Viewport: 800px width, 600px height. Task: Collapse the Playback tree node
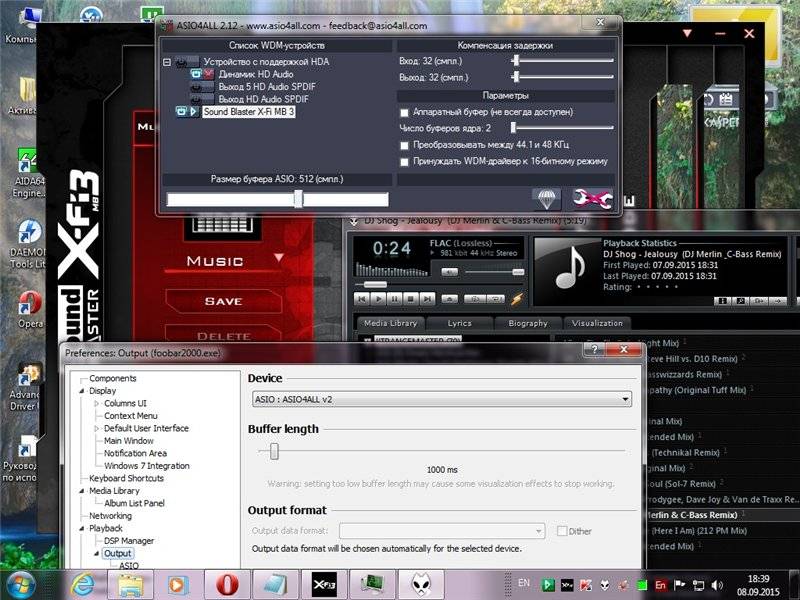[82, 529]
